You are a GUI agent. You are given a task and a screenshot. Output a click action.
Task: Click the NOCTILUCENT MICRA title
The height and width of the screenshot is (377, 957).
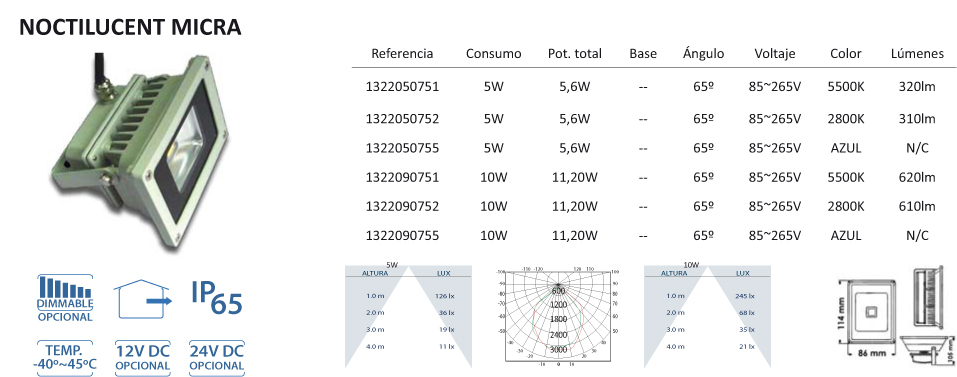point(131,27)
